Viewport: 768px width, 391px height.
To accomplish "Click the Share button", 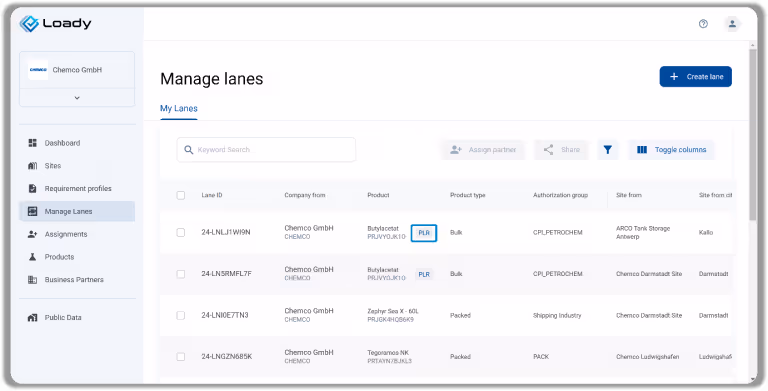I will pyautogui.click(x=561, y=149).
